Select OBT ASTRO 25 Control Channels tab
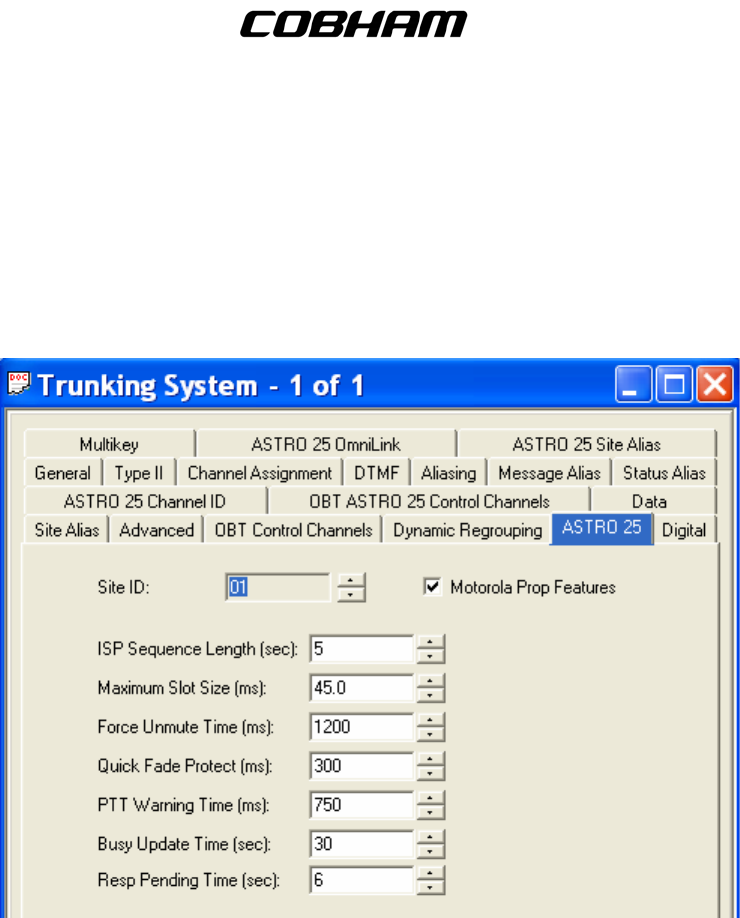Image resolution: width=740 pixels, height=918 pixels. coord(429,501)
